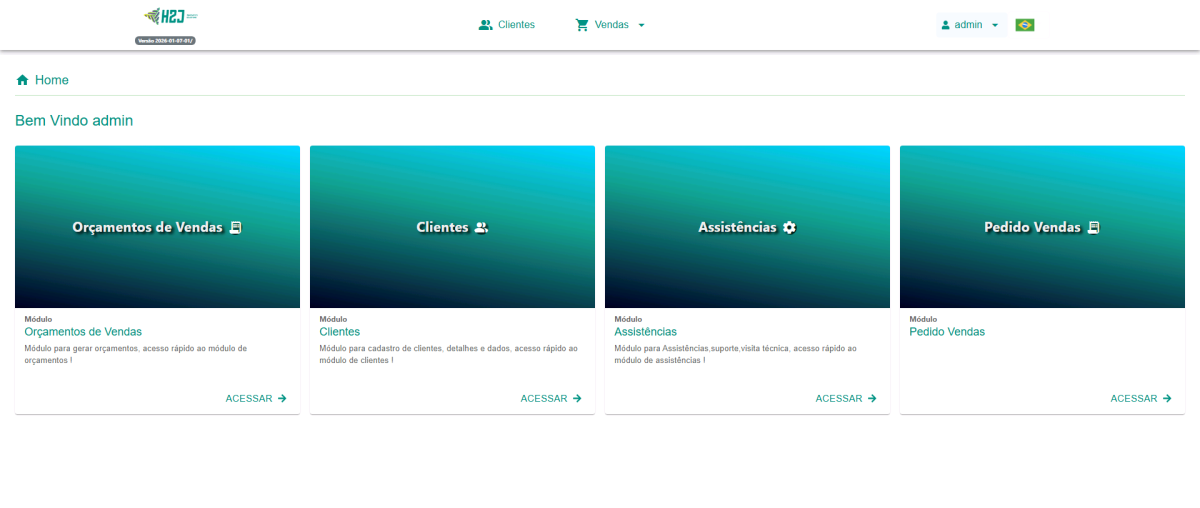The height and width of the screenshot is (508, 1200).
Task: Click the gear icon on Assistências banner
Action: 789,228
